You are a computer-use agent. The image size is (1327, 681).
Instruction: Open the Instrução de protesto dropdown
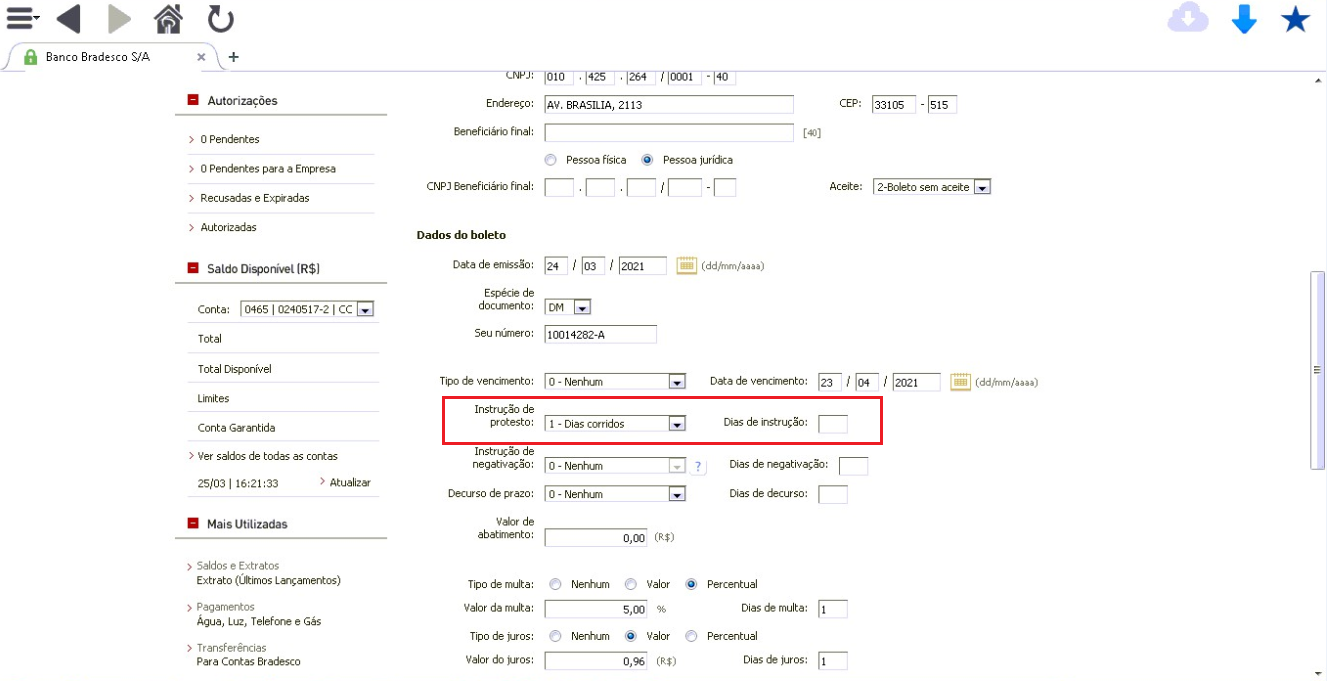[x=615, y=424]
